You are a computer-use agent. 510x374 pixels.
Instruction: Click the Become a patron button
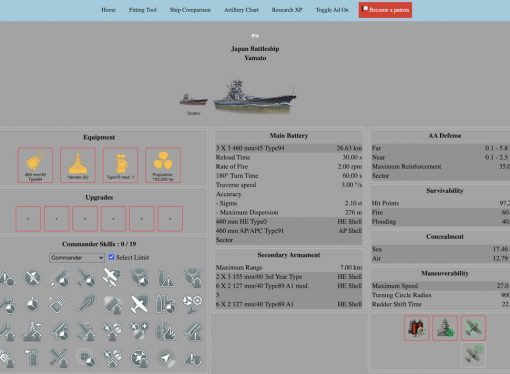pos(385,10)
